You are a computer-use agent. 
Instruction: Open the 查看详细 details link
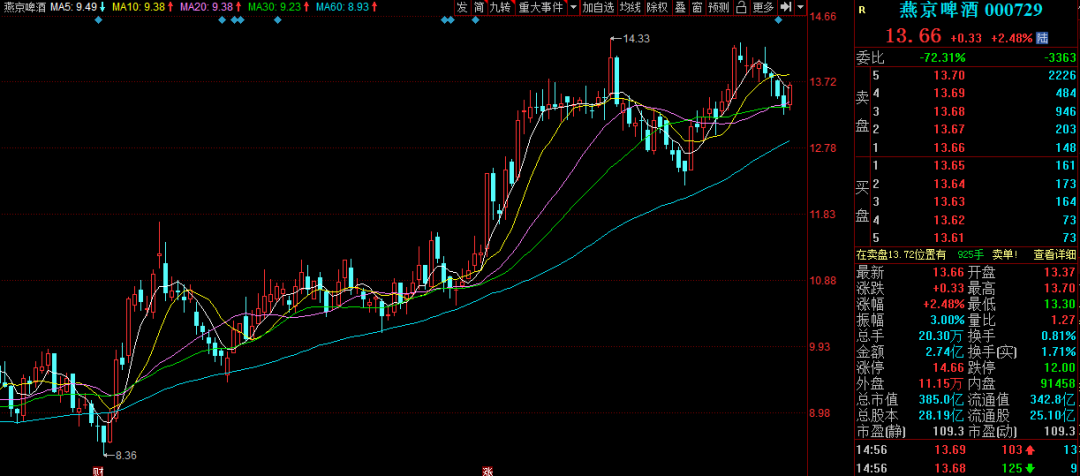1054,255
